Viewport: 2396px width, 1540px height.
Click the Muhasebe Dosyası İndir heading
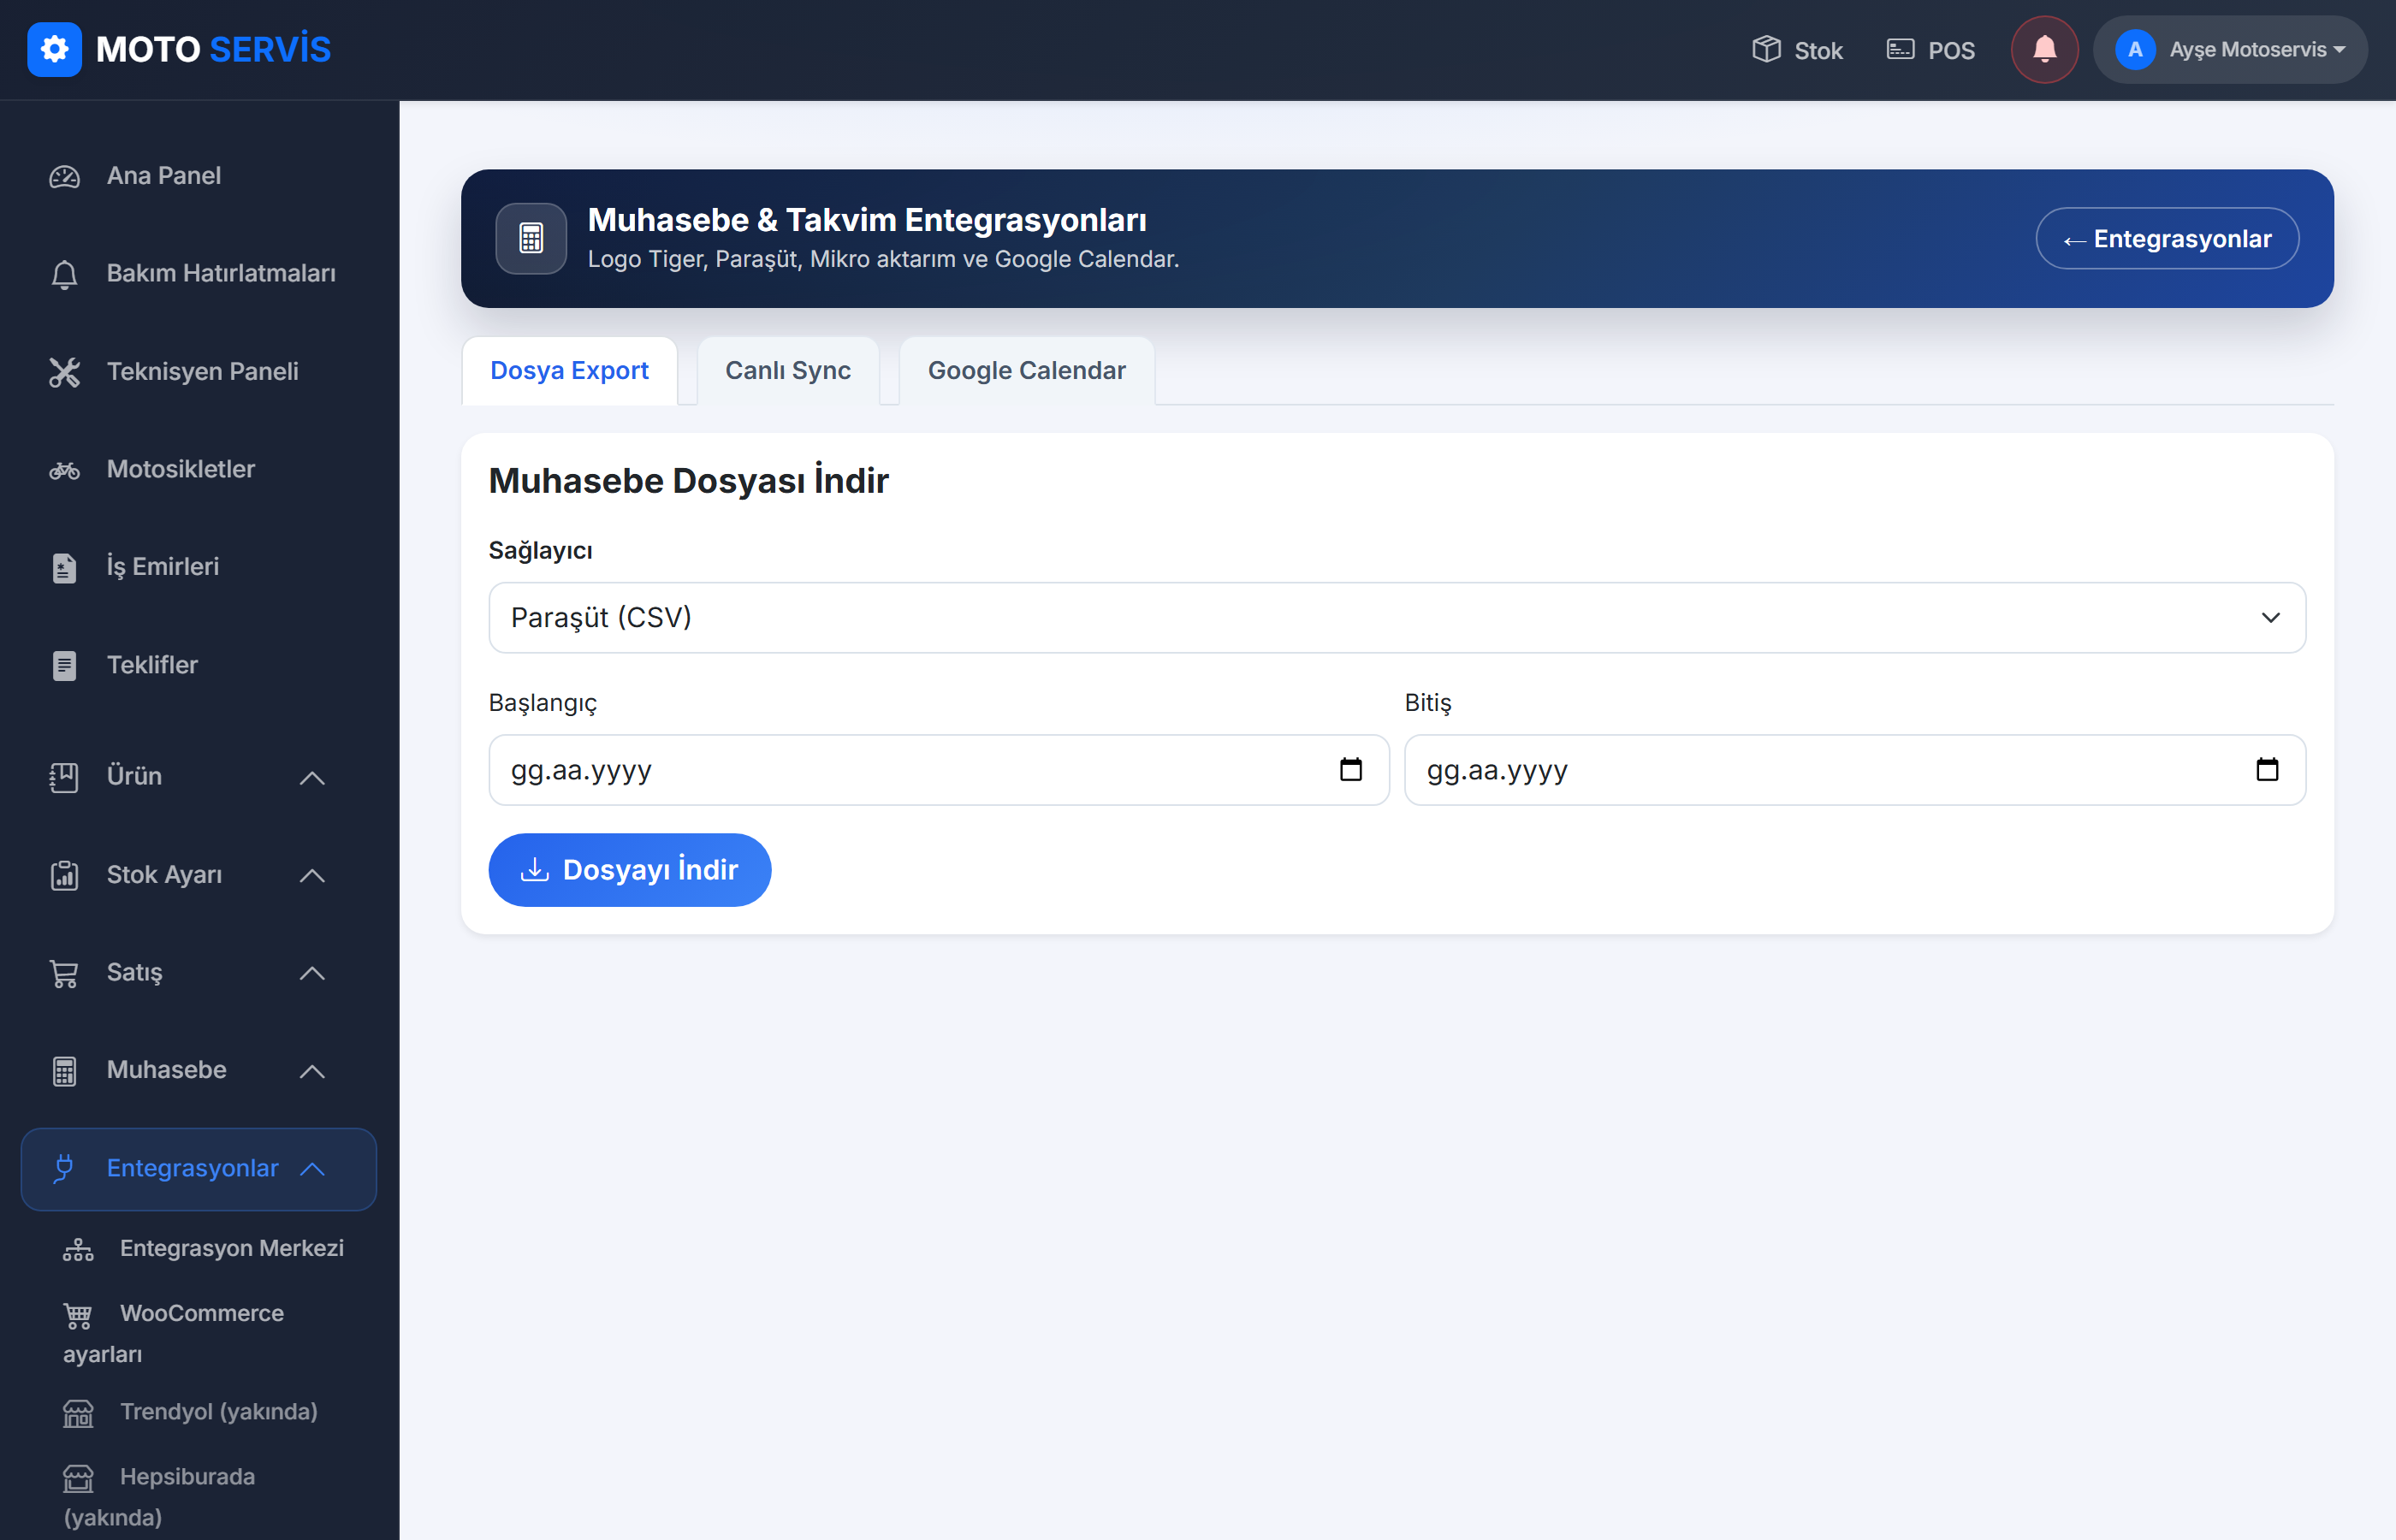pyautogui.click(x=688, y=481)
